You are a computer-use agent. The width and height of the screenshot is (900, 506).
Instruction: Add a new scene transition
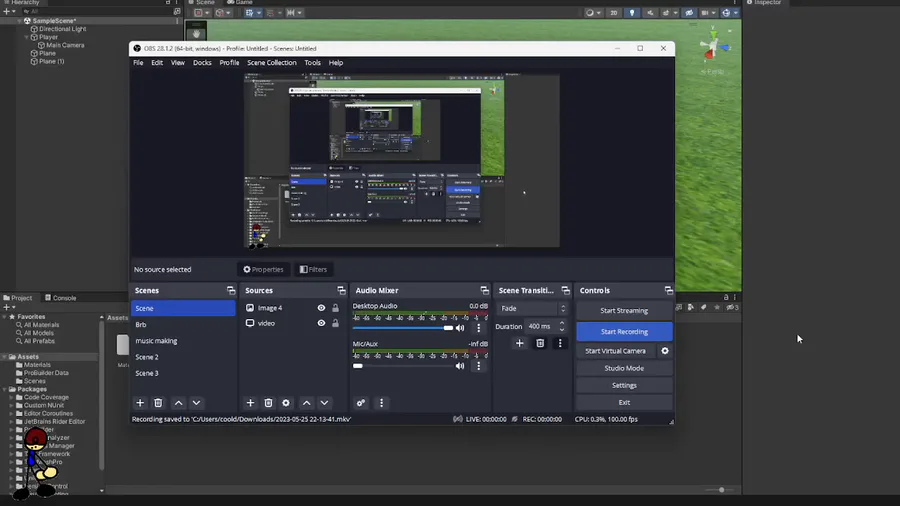(519, 343)
